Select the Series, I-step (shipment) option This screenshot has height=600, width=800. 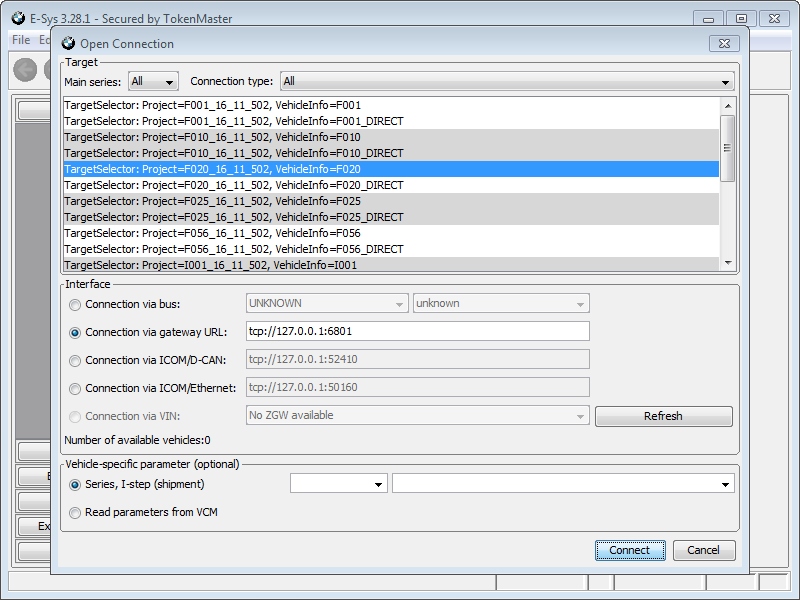pos(75,483)
